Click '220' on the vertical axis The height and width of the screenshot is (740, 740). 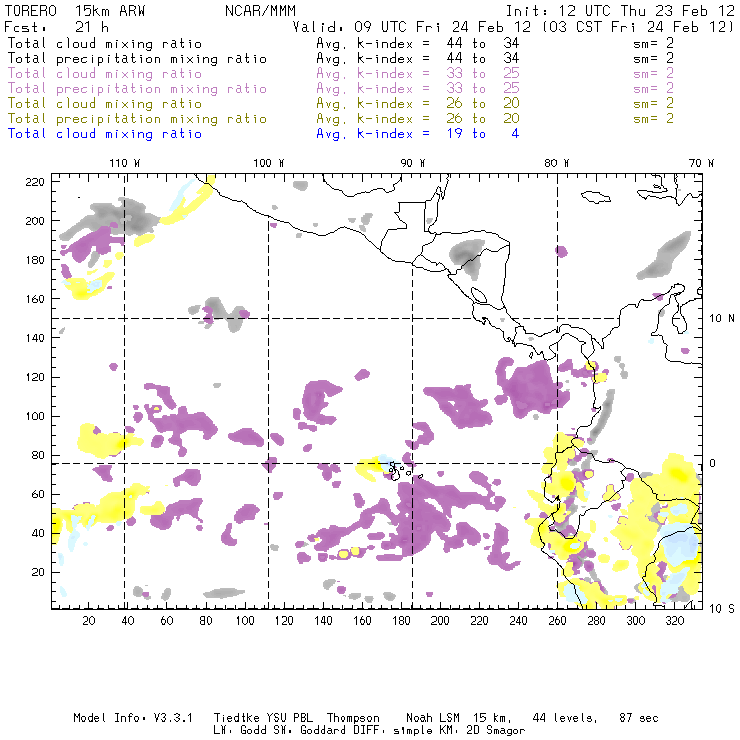click(x=34, y=182)
